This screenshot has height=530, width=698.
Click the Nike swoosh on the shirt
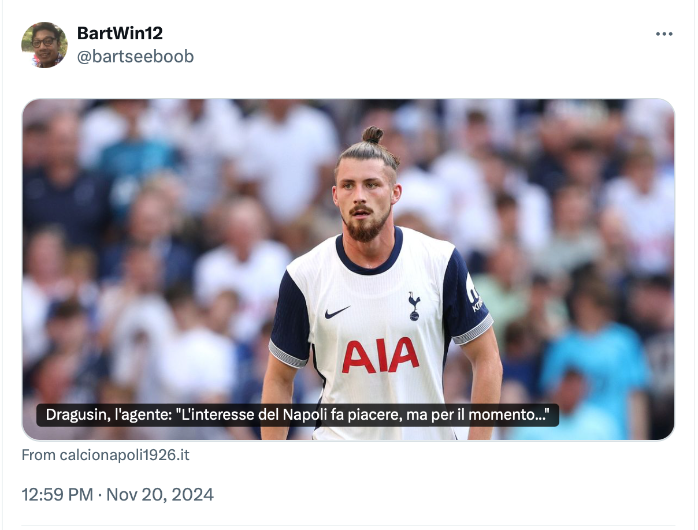[337, 312]
